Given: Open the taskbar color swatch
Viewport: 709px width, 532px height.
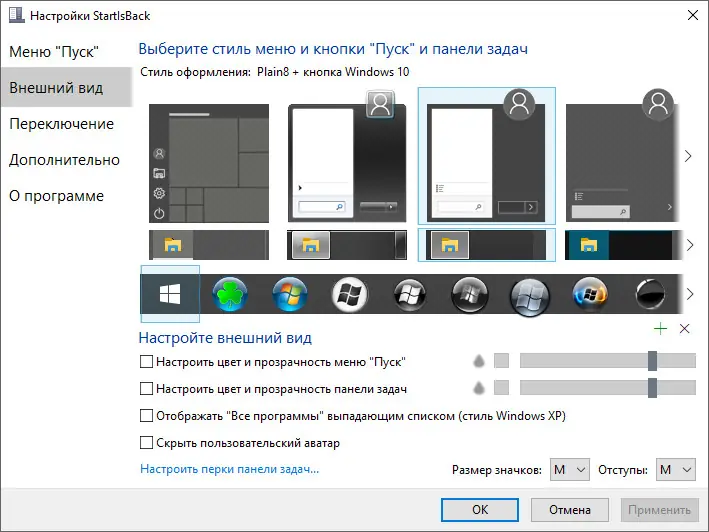Looking at the screenshot, I should (501, 388).
